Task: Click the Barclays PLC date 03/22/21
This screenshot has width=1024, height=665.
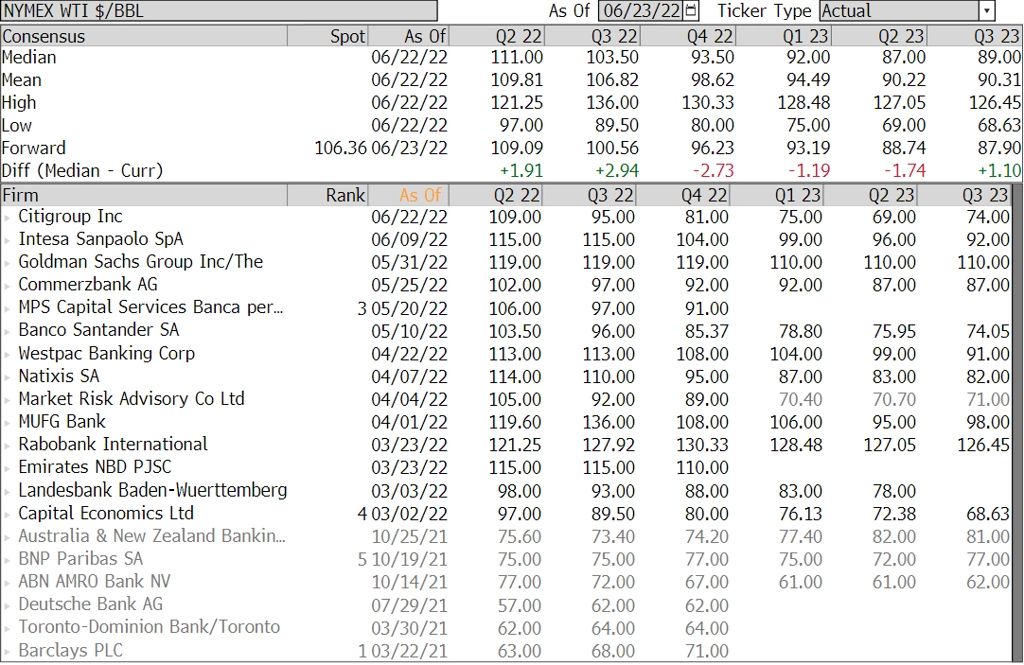Action: (x=409, y=651)
